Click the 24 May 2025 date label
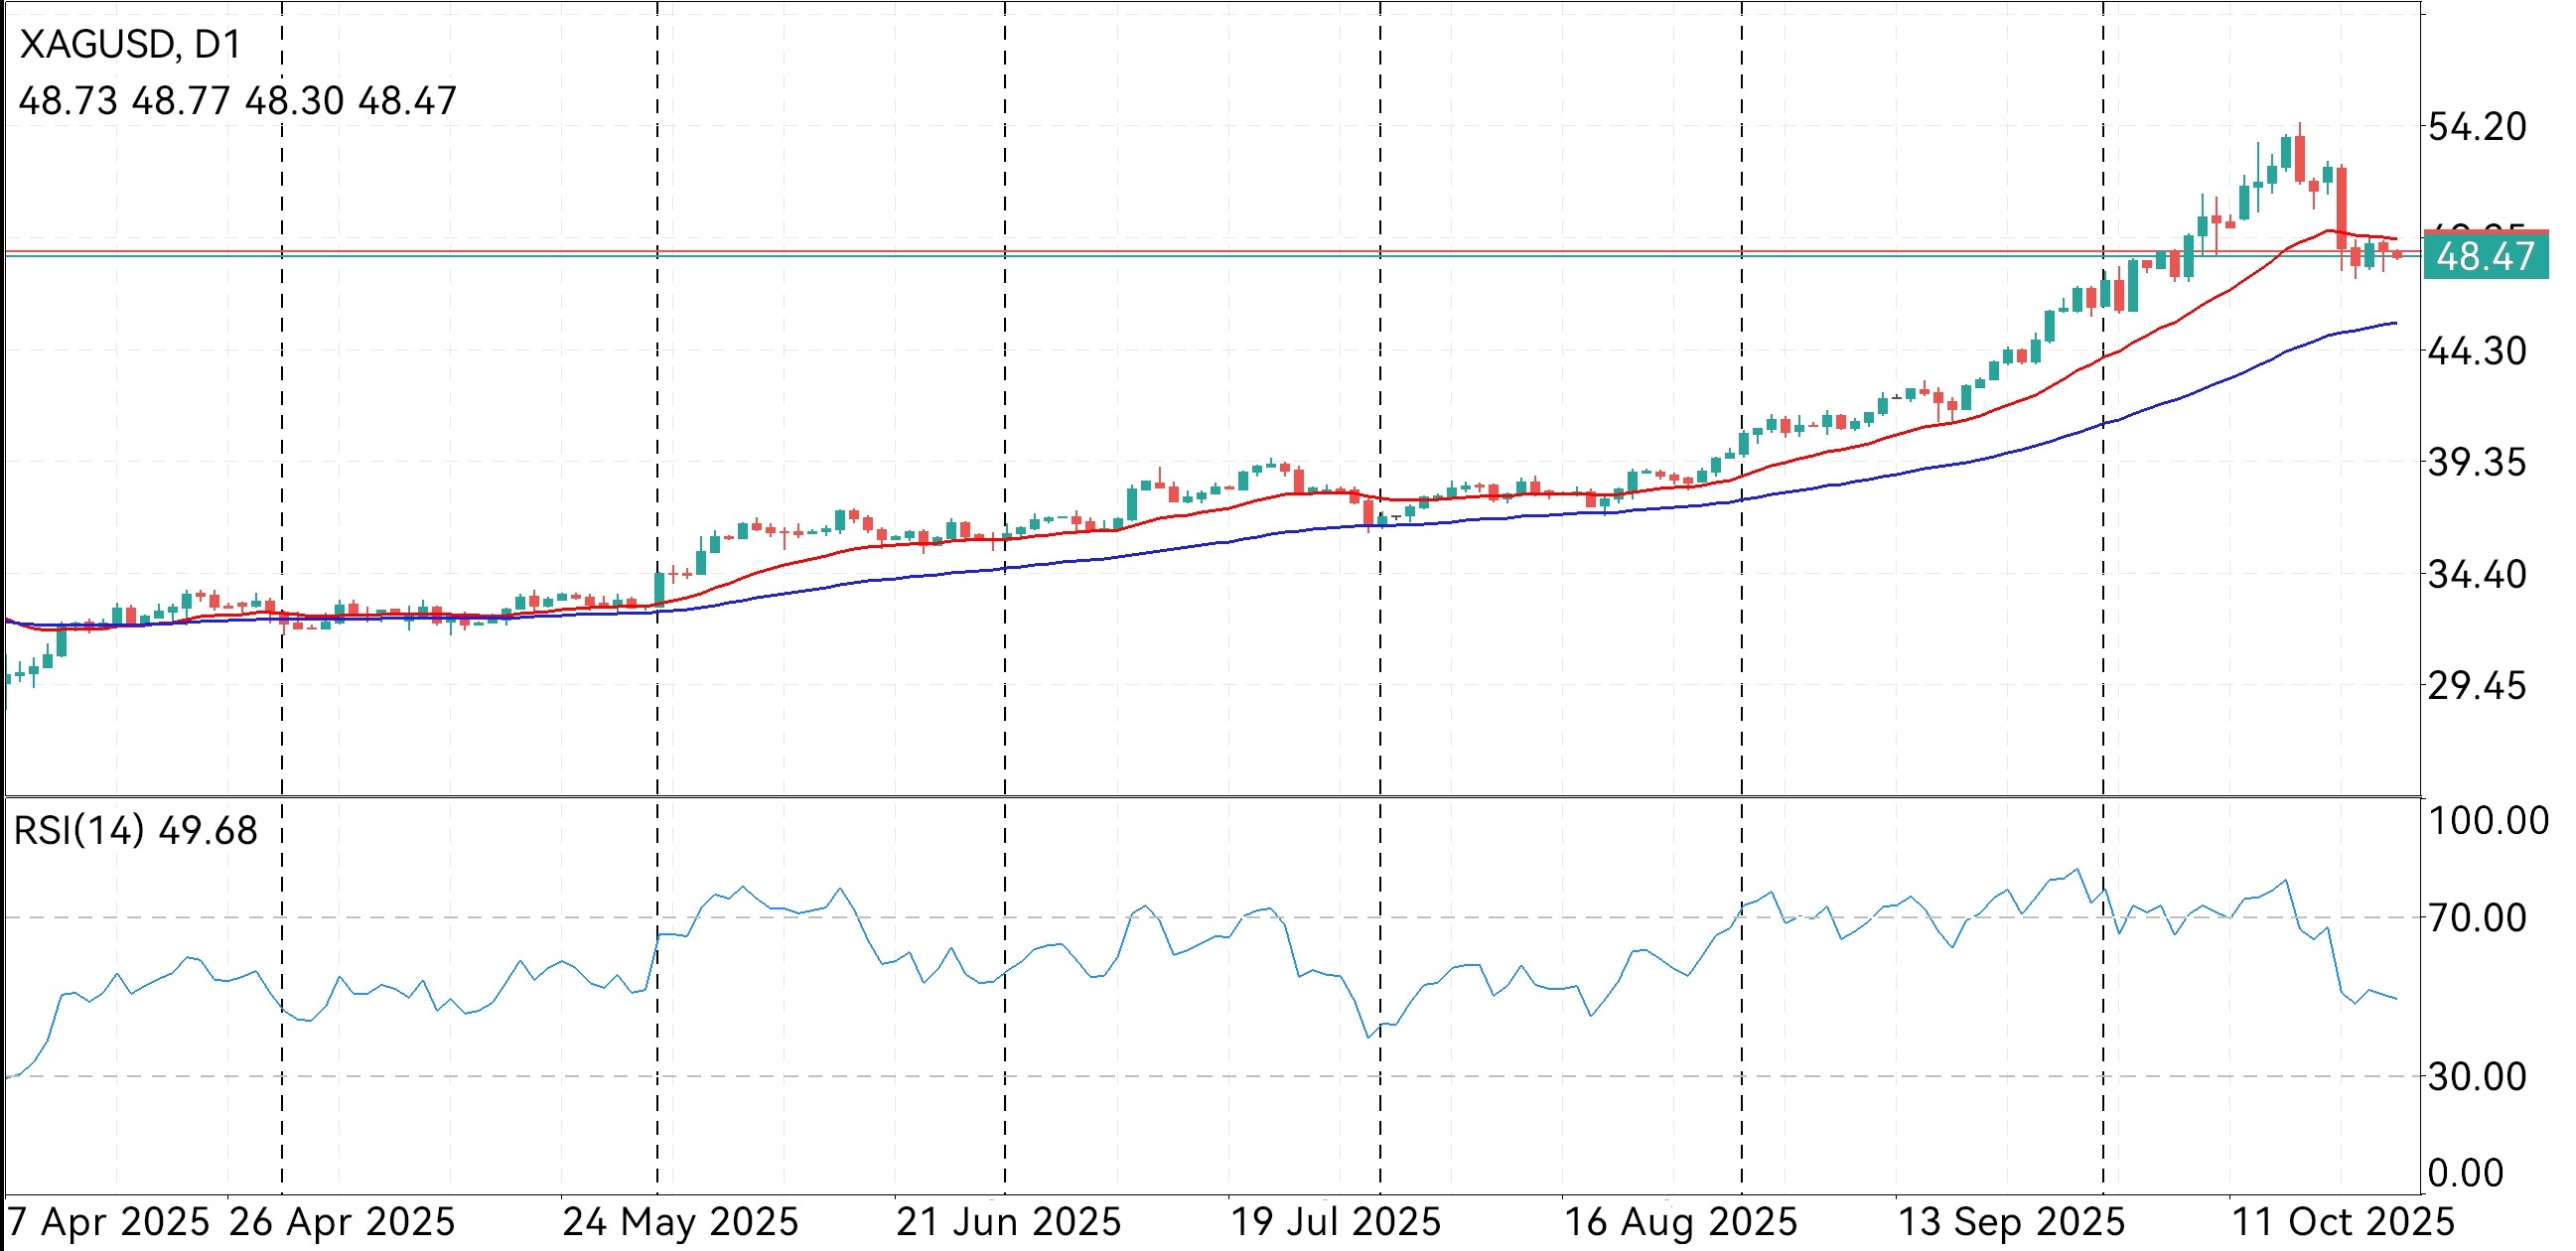 click(680, 1222)
